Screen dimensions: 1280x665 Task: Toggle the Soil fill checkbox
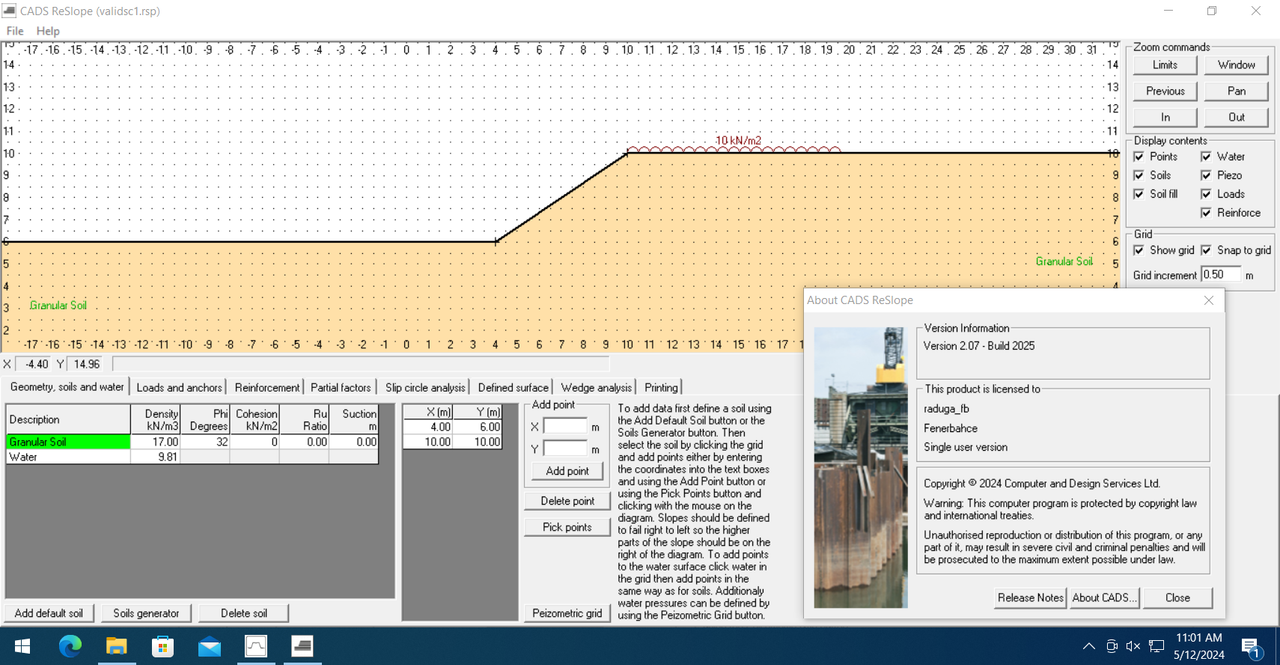coord(1139,194)
